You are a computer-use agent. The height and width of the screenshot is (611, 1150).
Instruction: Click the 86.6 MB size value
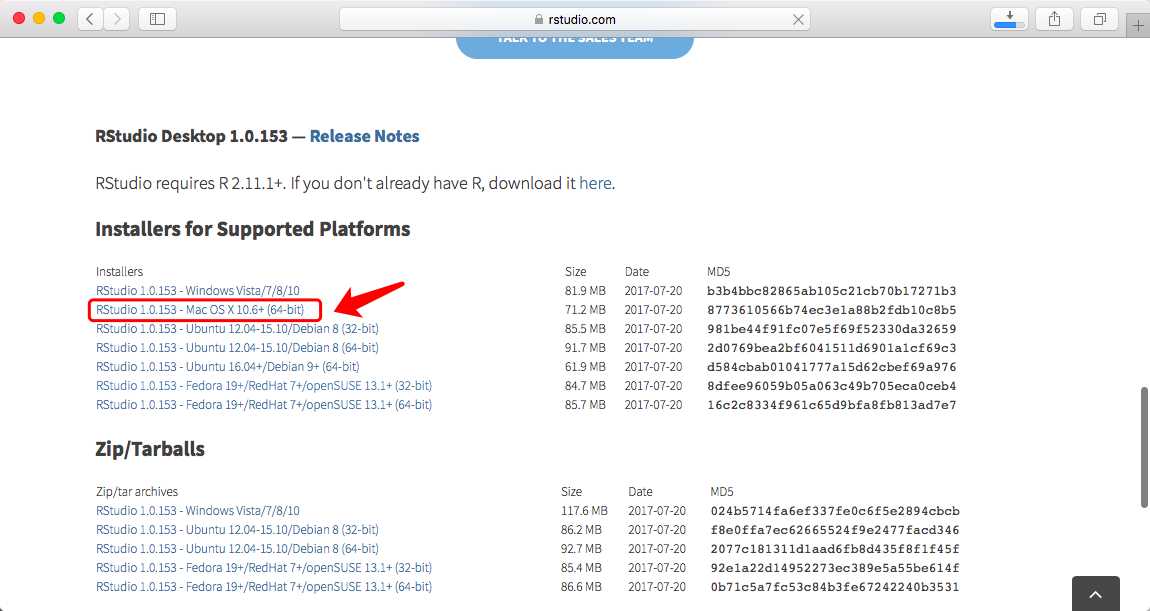pyautogui.click(x=581, y=588)
